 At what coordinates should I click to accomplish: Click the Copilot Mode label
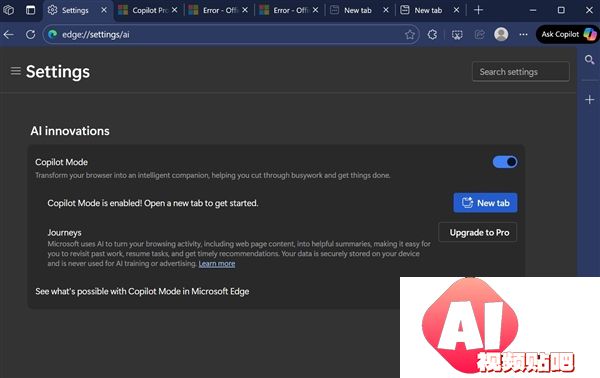(62, 162)
